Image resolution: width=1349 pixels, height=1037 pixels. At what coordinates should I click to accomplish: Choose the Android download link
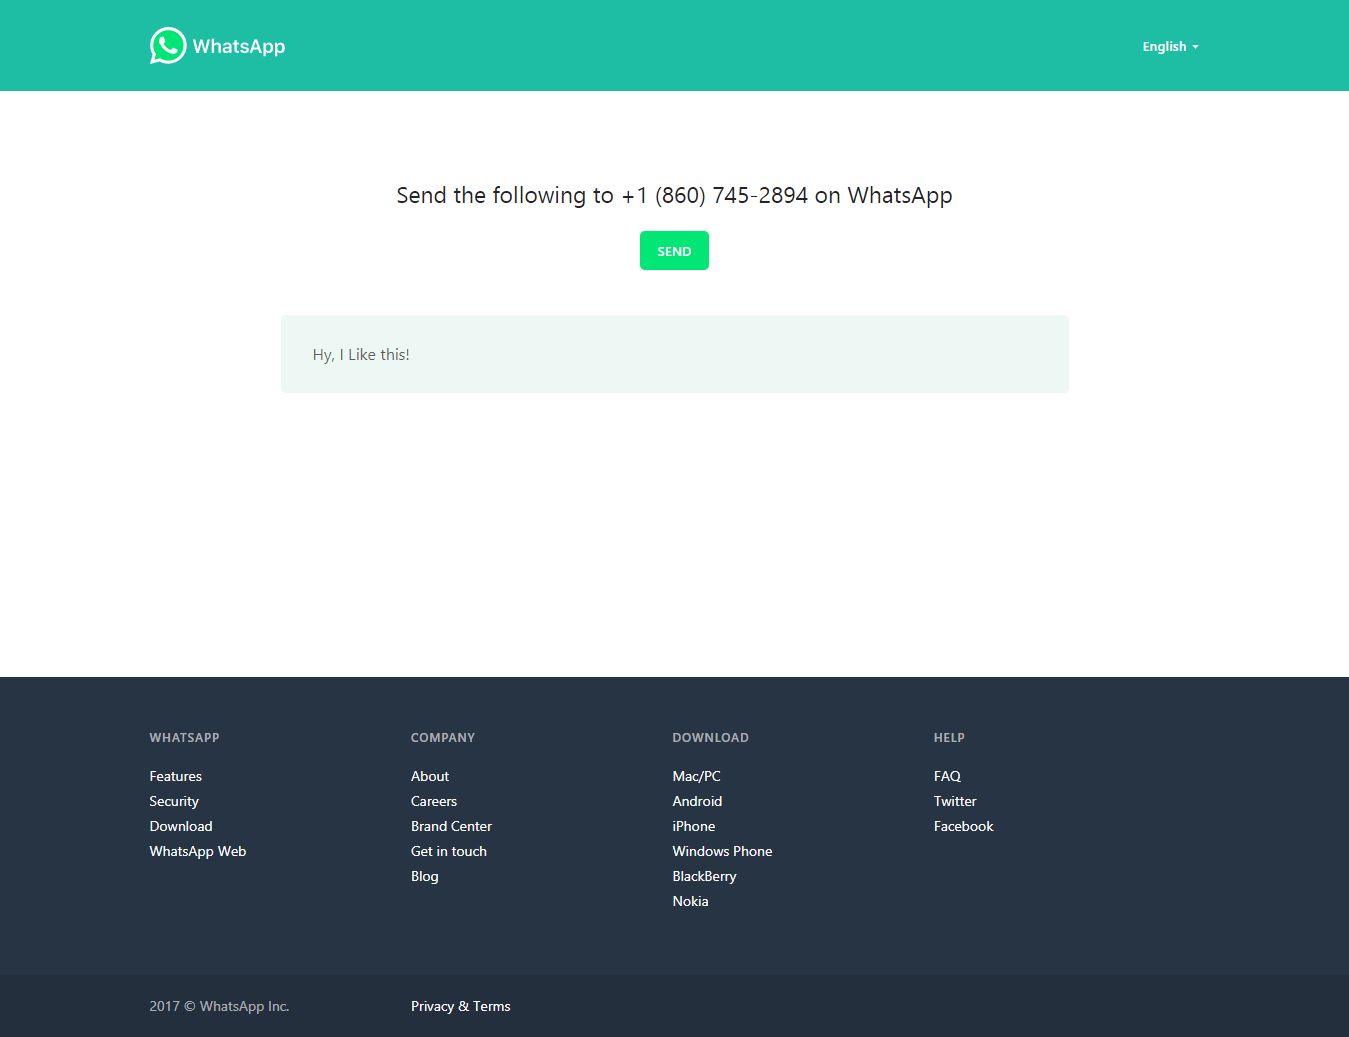tap(697, 801)
